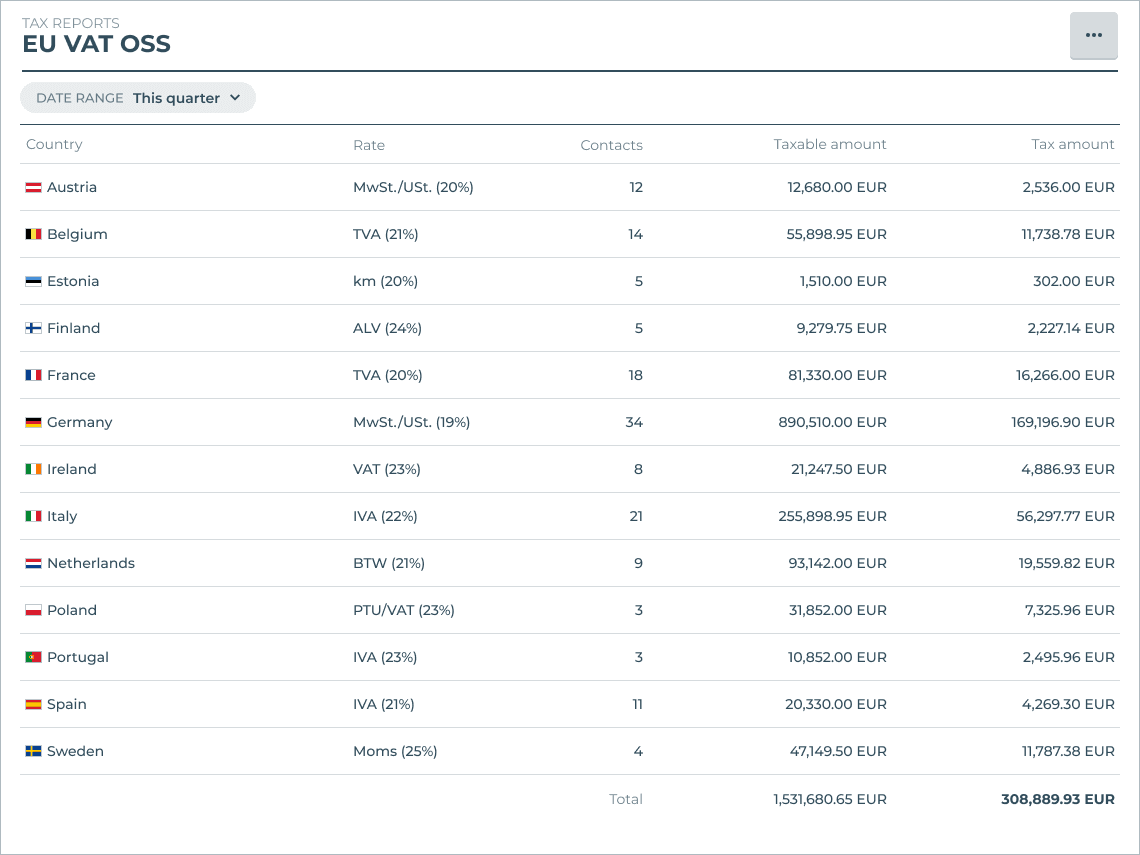1140x855 pixels.
Task: Click Estonia's km (20%) rate
Action: pos(385,281)
